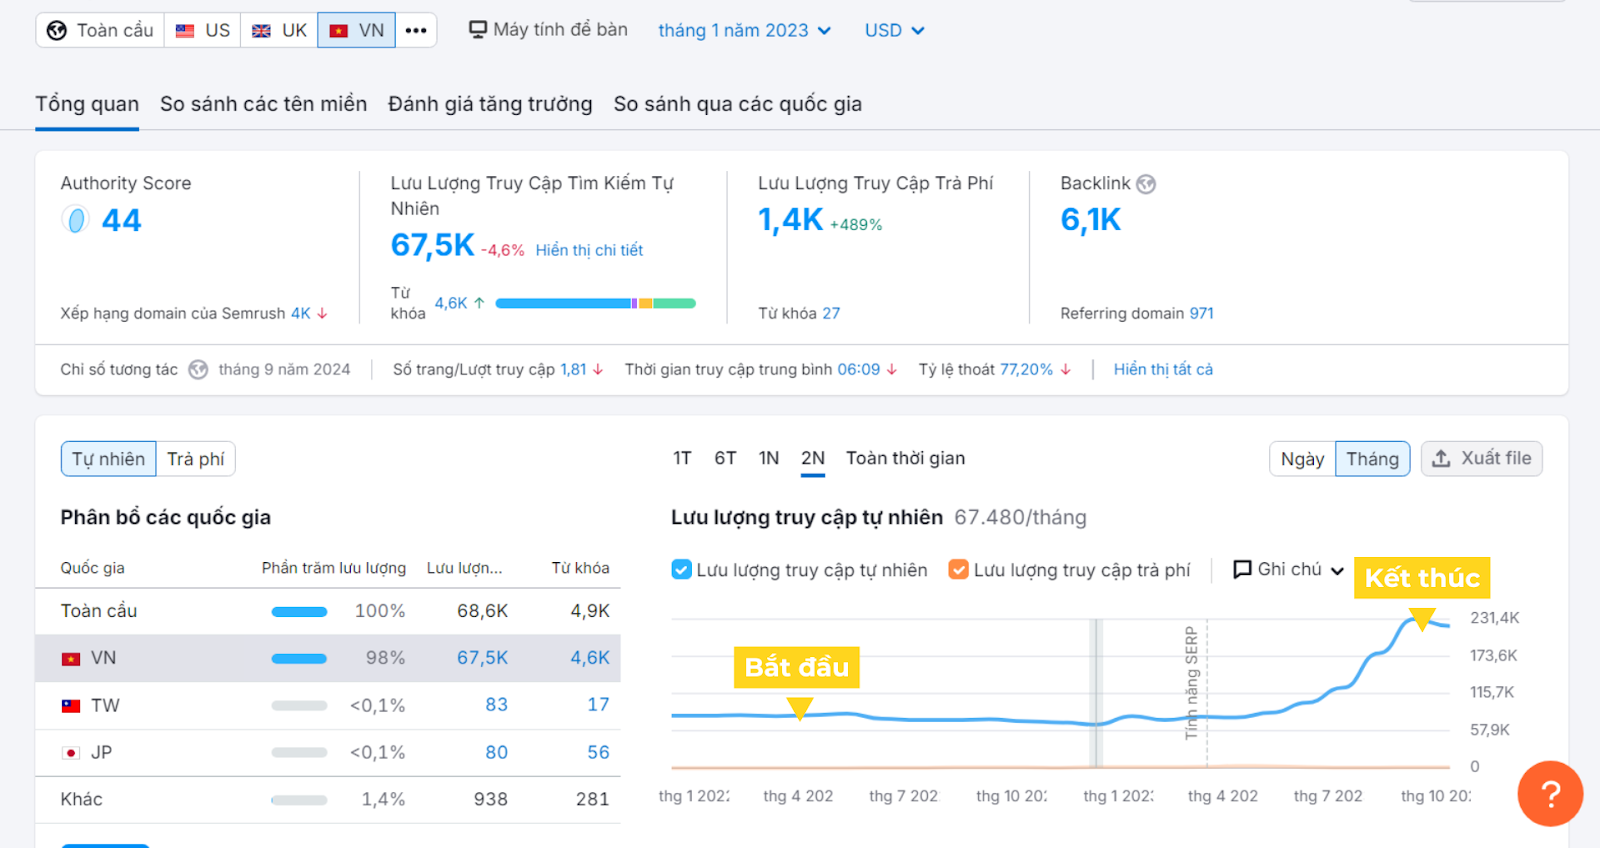1600x848 pixels.
Task: Open the Backlink 6,1K value
Action: (1091, 219)
